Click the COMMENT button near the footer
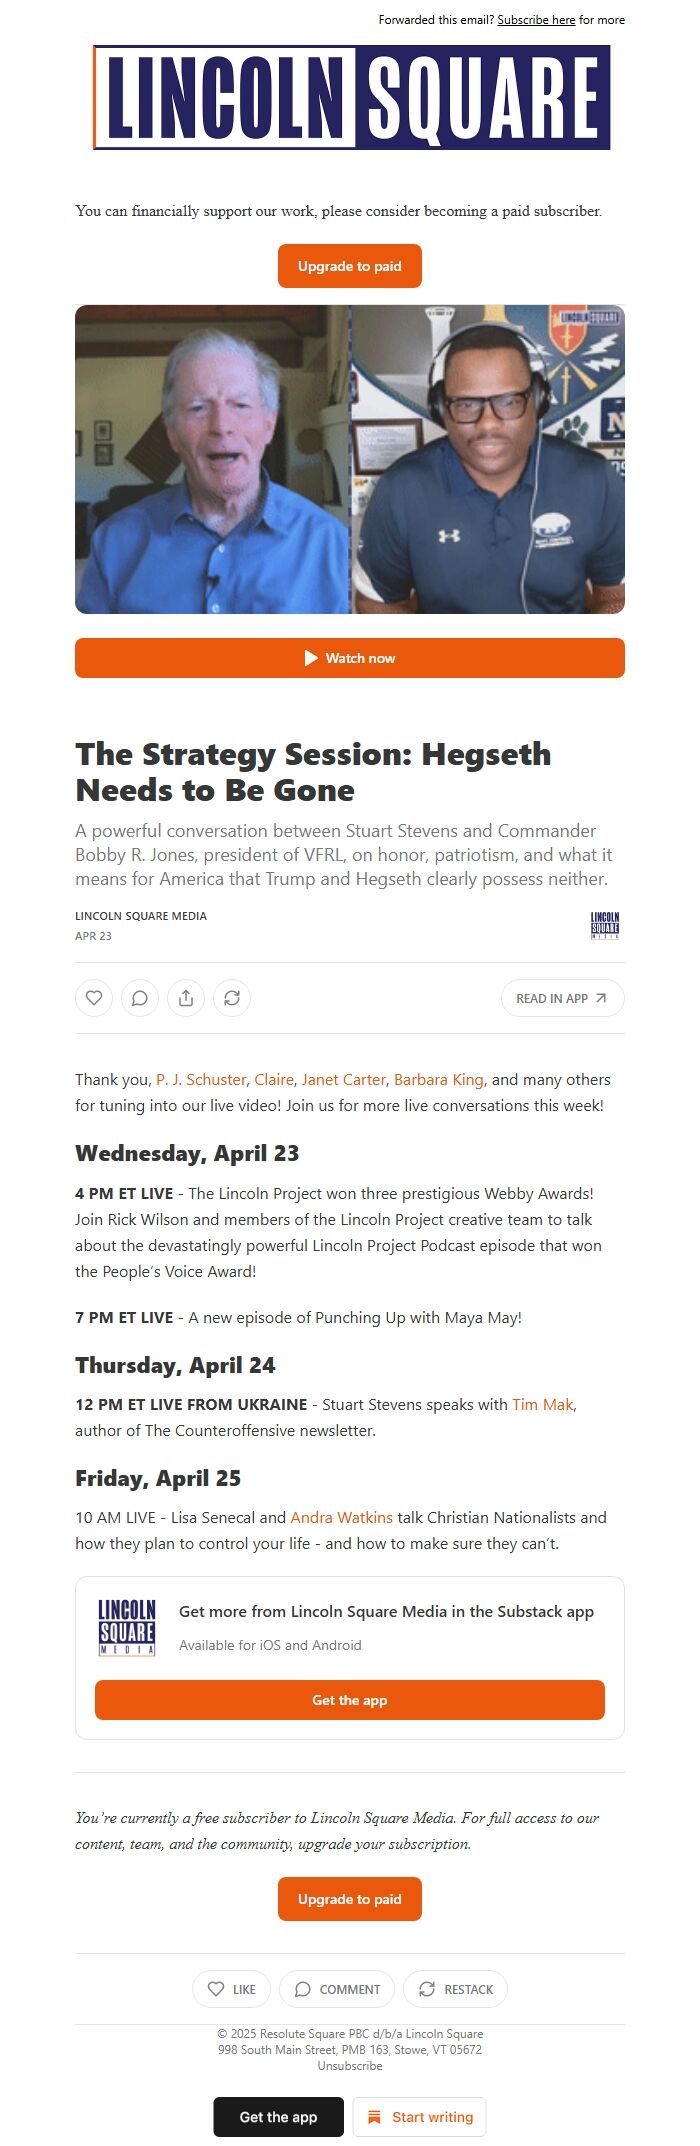Viewport: 700px width, 2146px height. point(337,1989)
